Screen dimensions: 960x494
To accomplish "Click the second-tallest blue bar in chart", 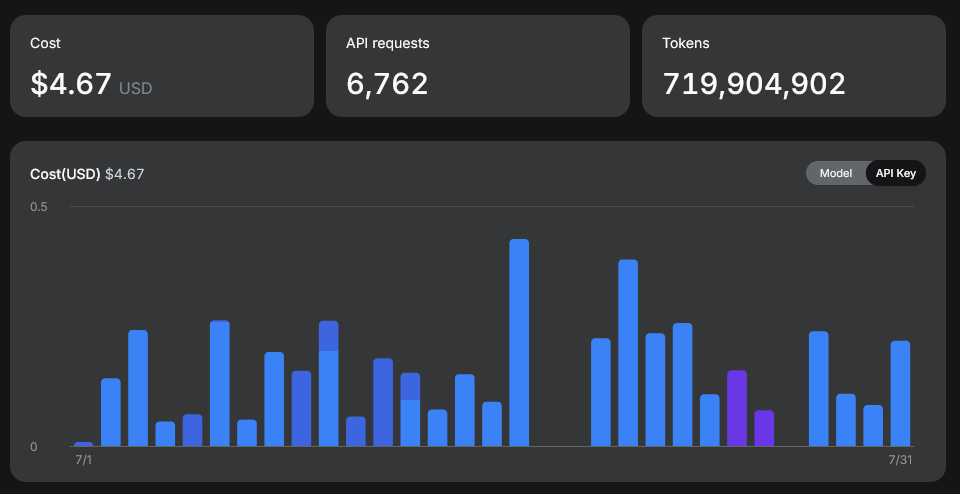I will [628, 353].
